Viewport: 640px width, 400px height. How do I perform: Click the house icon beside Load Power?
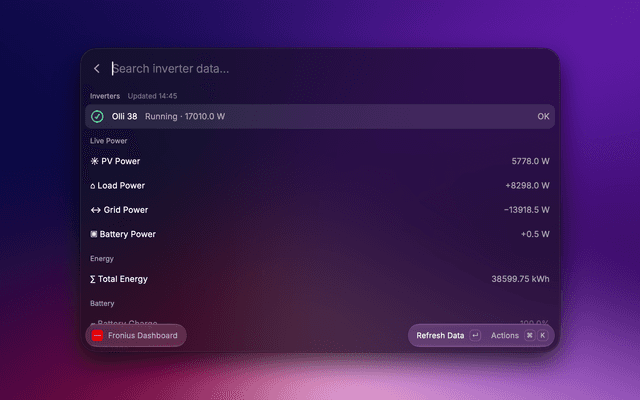(x=93, y=186)
